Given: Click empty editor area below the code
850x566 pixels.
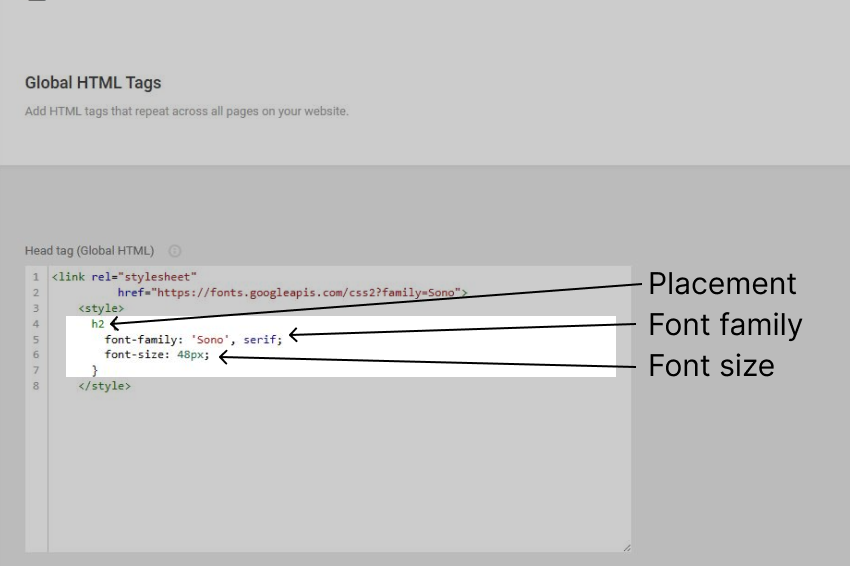Looking at the screenshot, I should (x=339, y=472).
